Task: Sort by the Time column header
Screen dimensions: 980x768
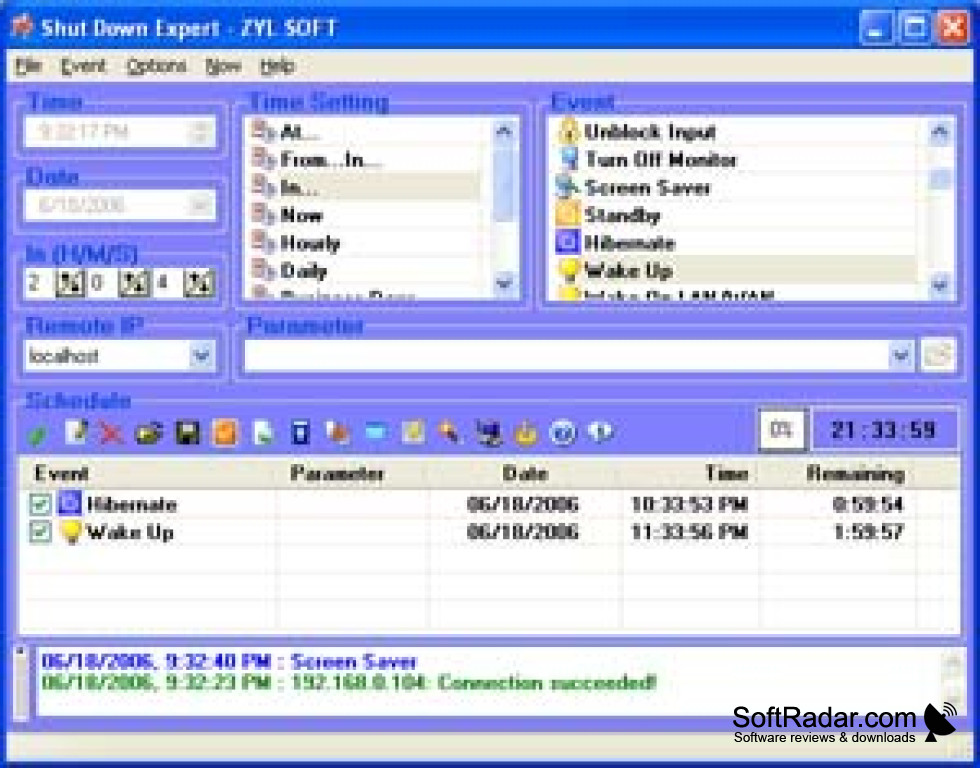Action: [691, 473]
